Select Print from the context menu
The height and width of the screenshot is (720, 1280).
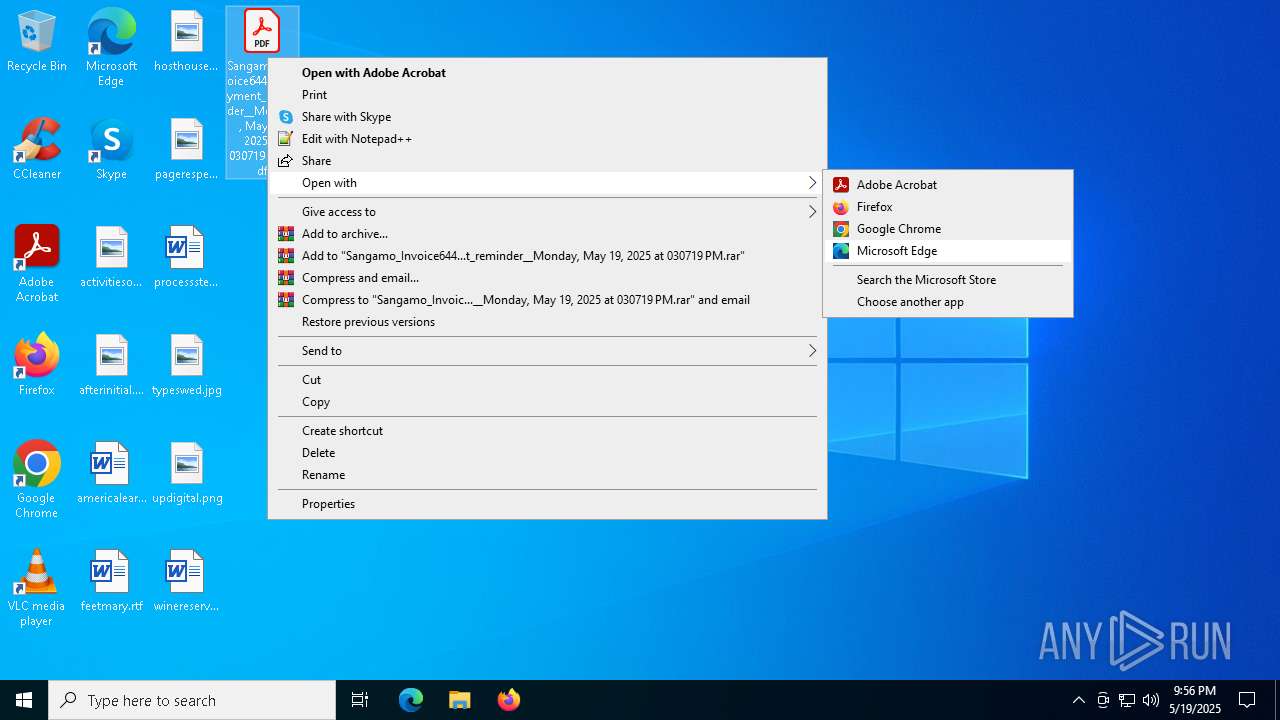point(547,95)
